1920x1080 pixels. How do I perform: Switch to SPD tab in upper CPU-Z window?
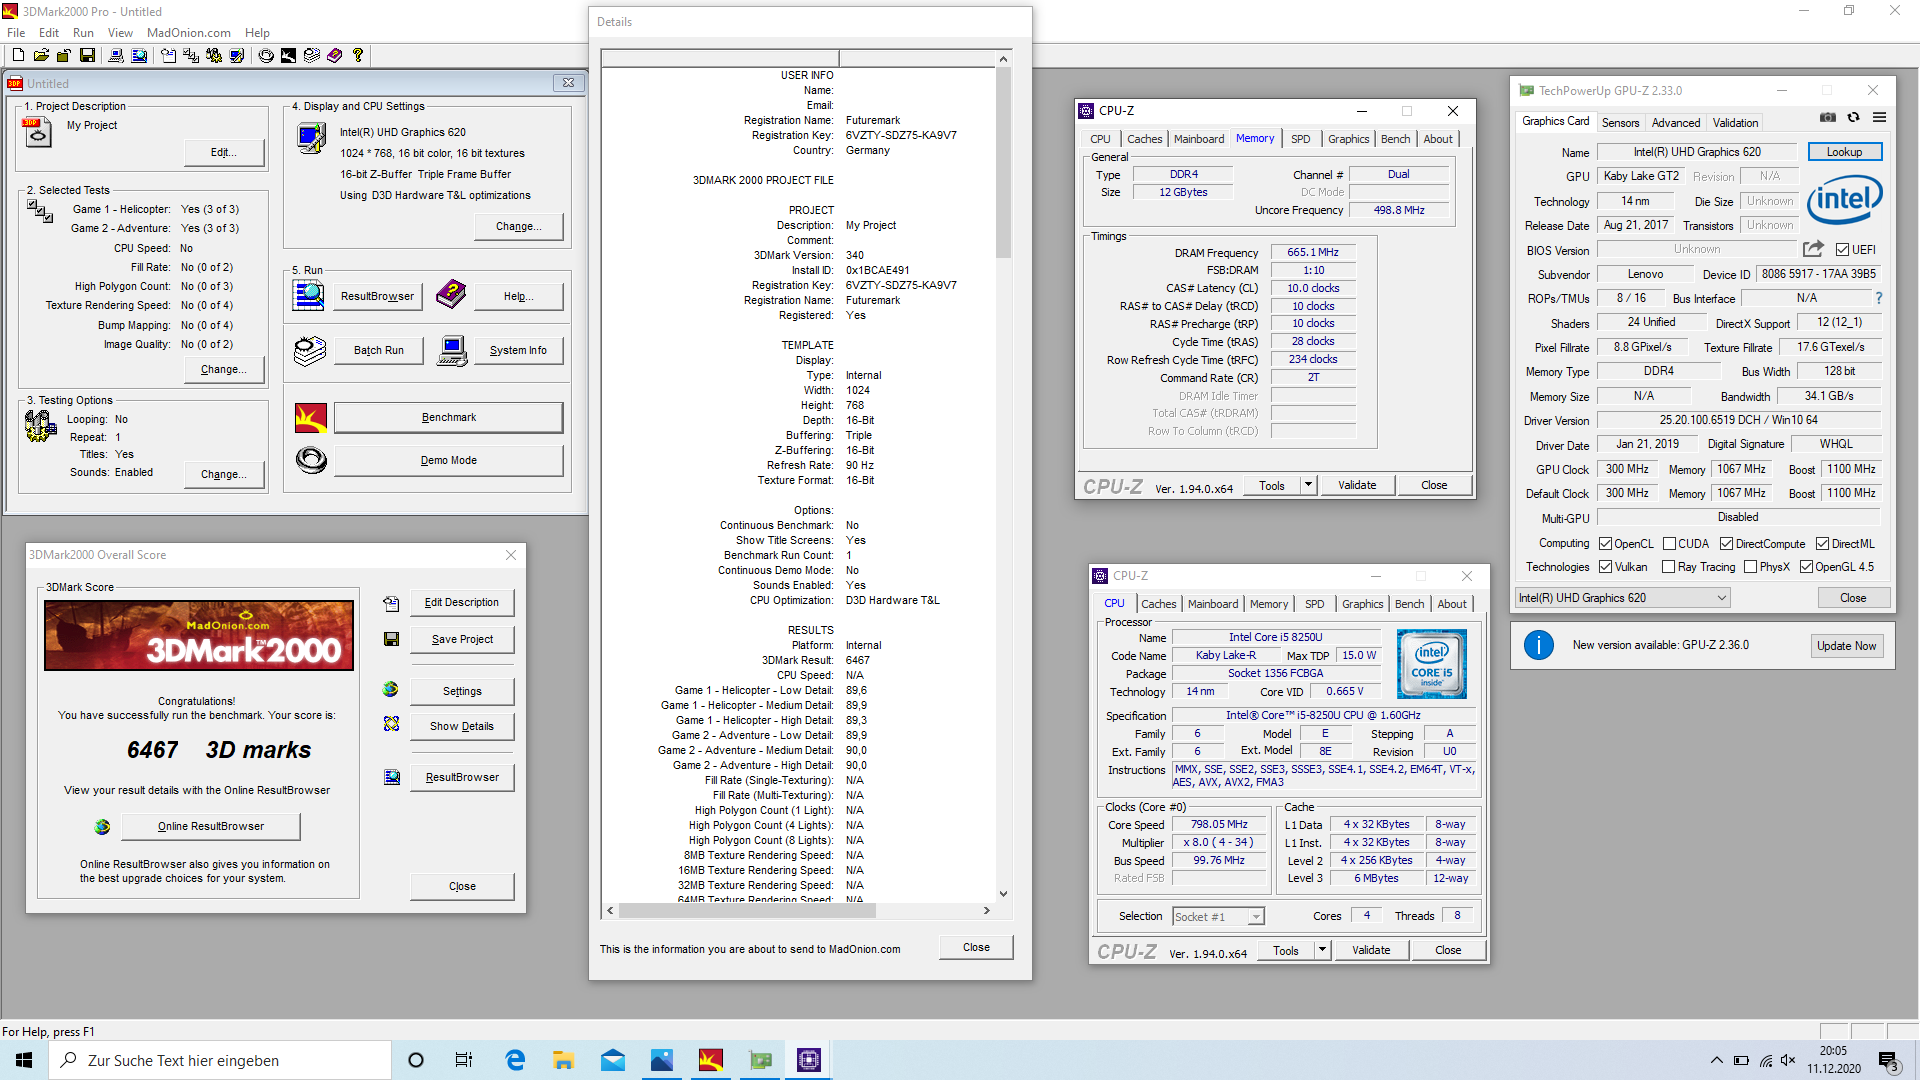(x=1300, y=139)
